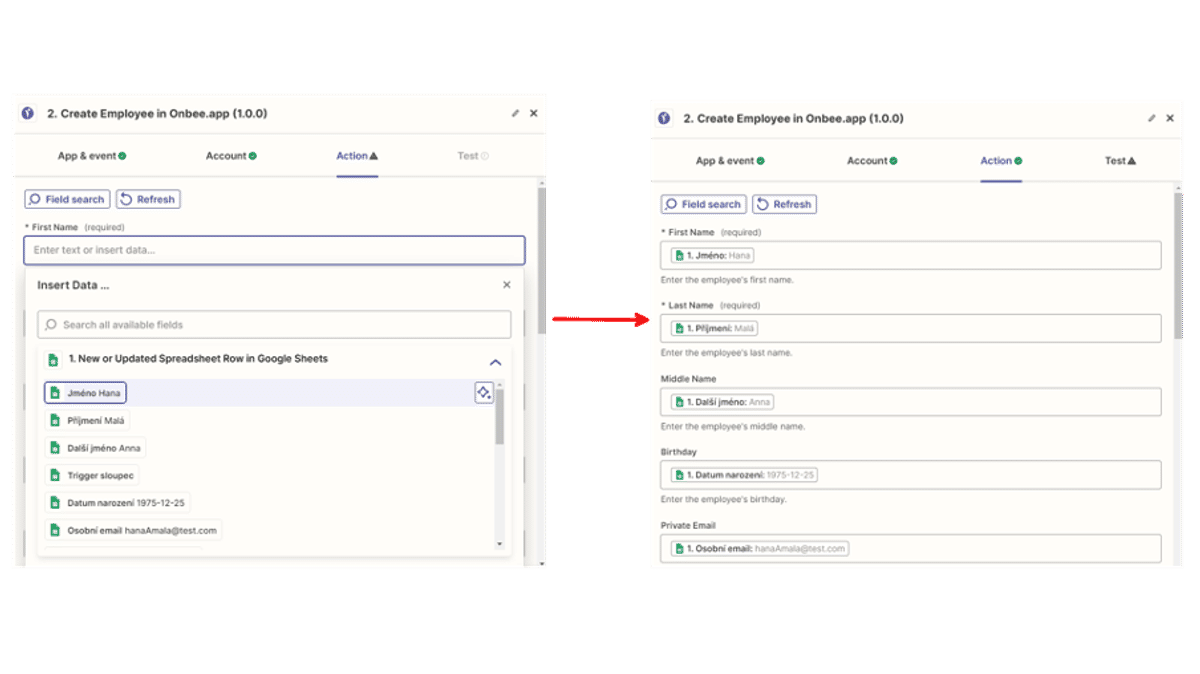Open the Account tab in left panel
Screen dimensions: 1200x674
pyautogui.click(x=231, y=156)
